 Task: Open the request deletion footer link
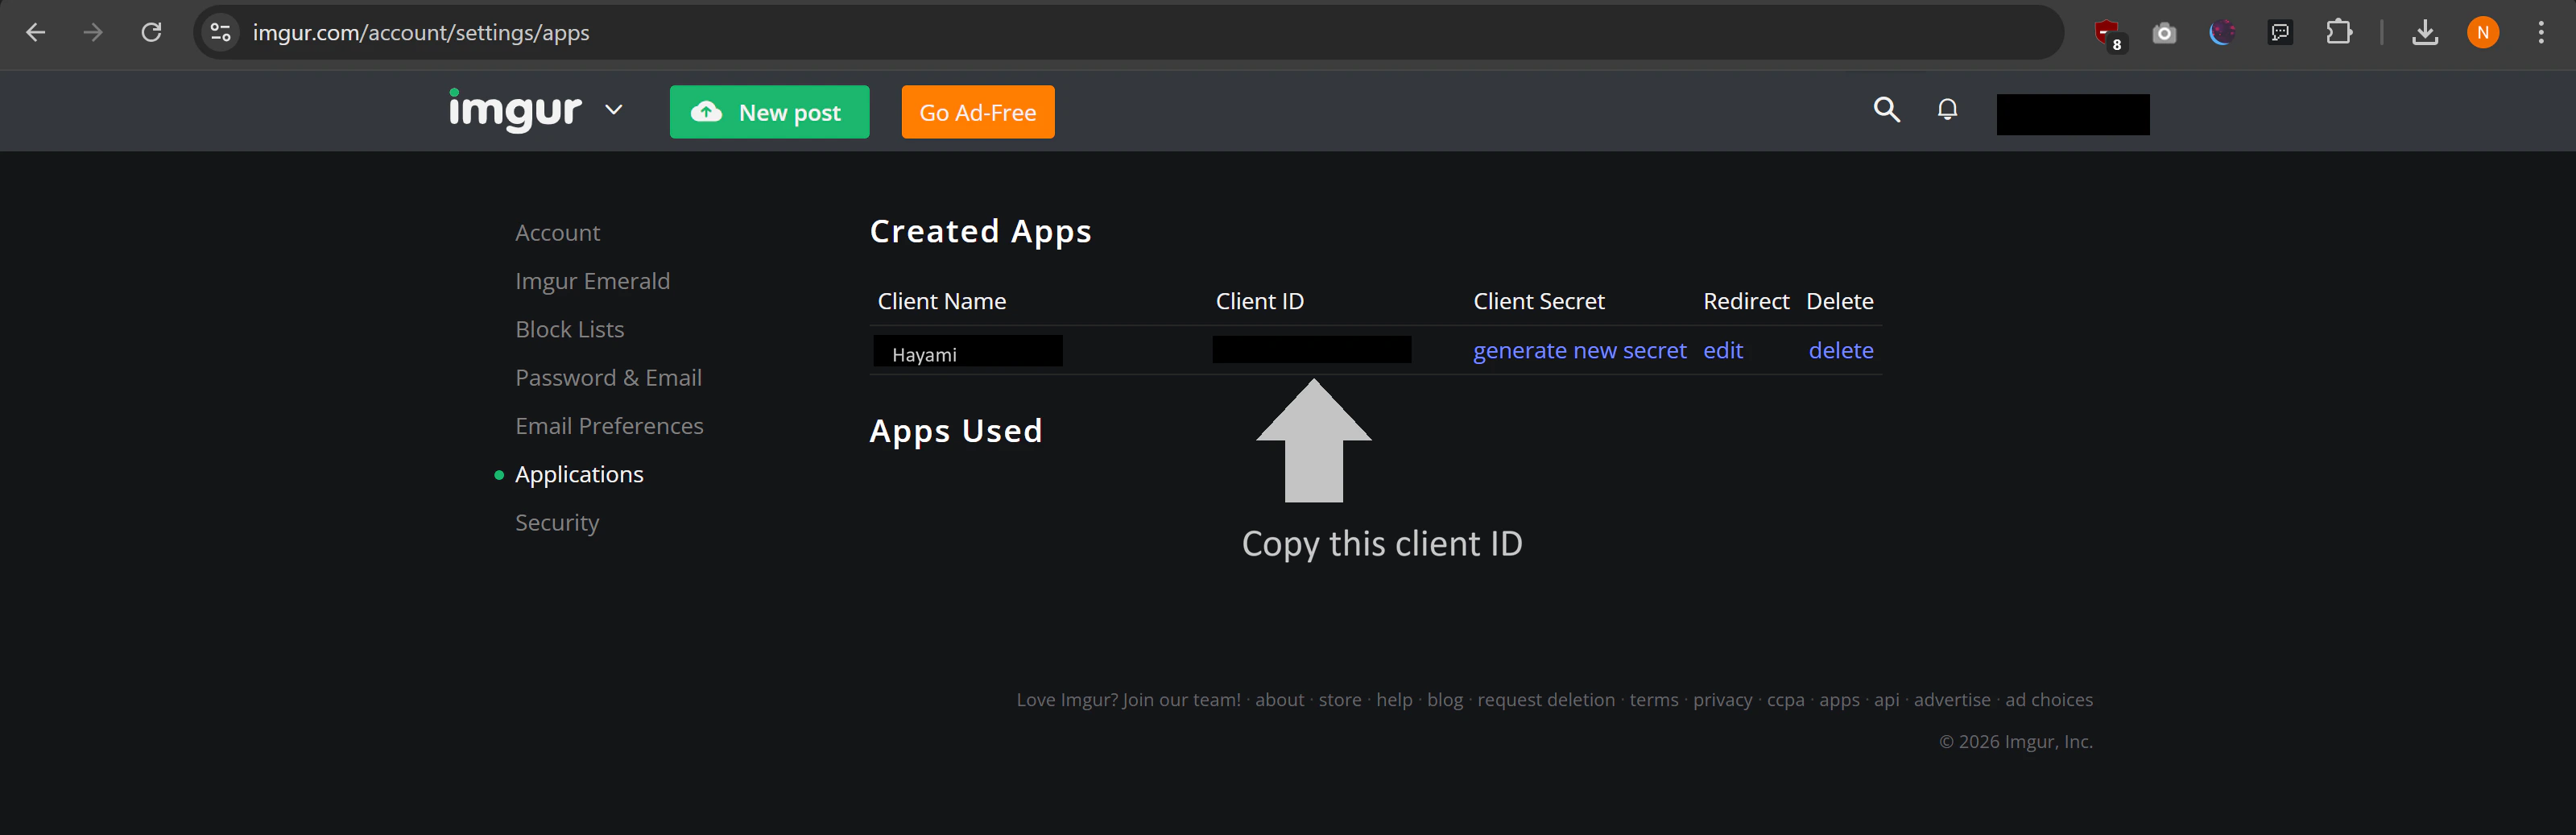click(x=1545, y=700)
